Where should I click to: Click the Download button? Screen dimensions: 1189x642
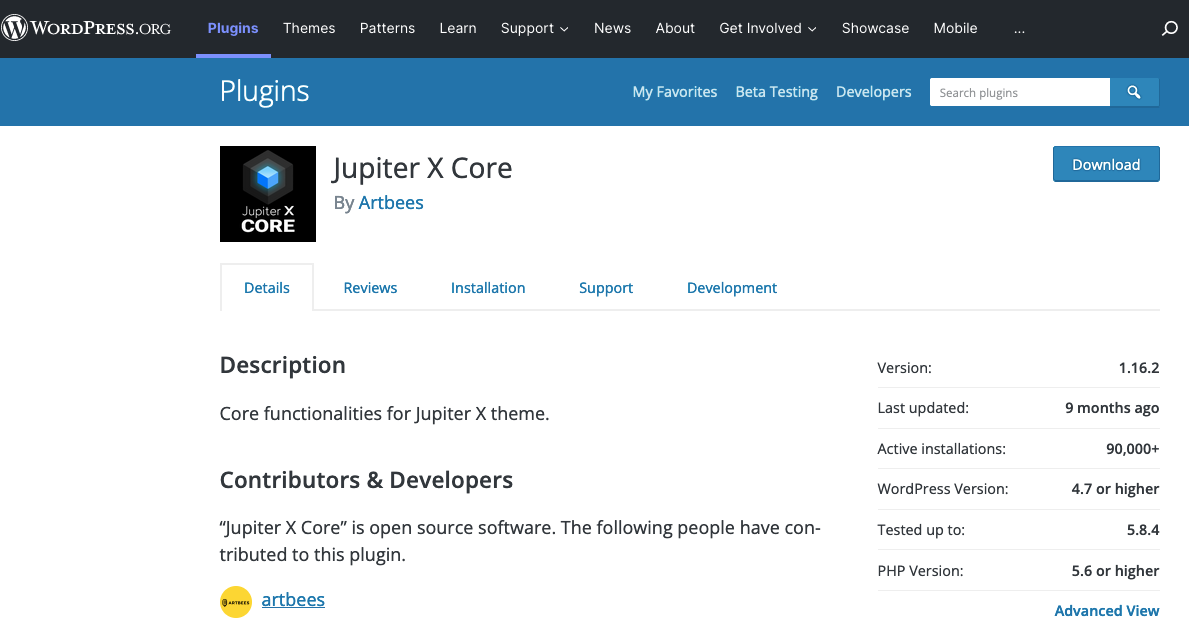tap(1106, 164)
